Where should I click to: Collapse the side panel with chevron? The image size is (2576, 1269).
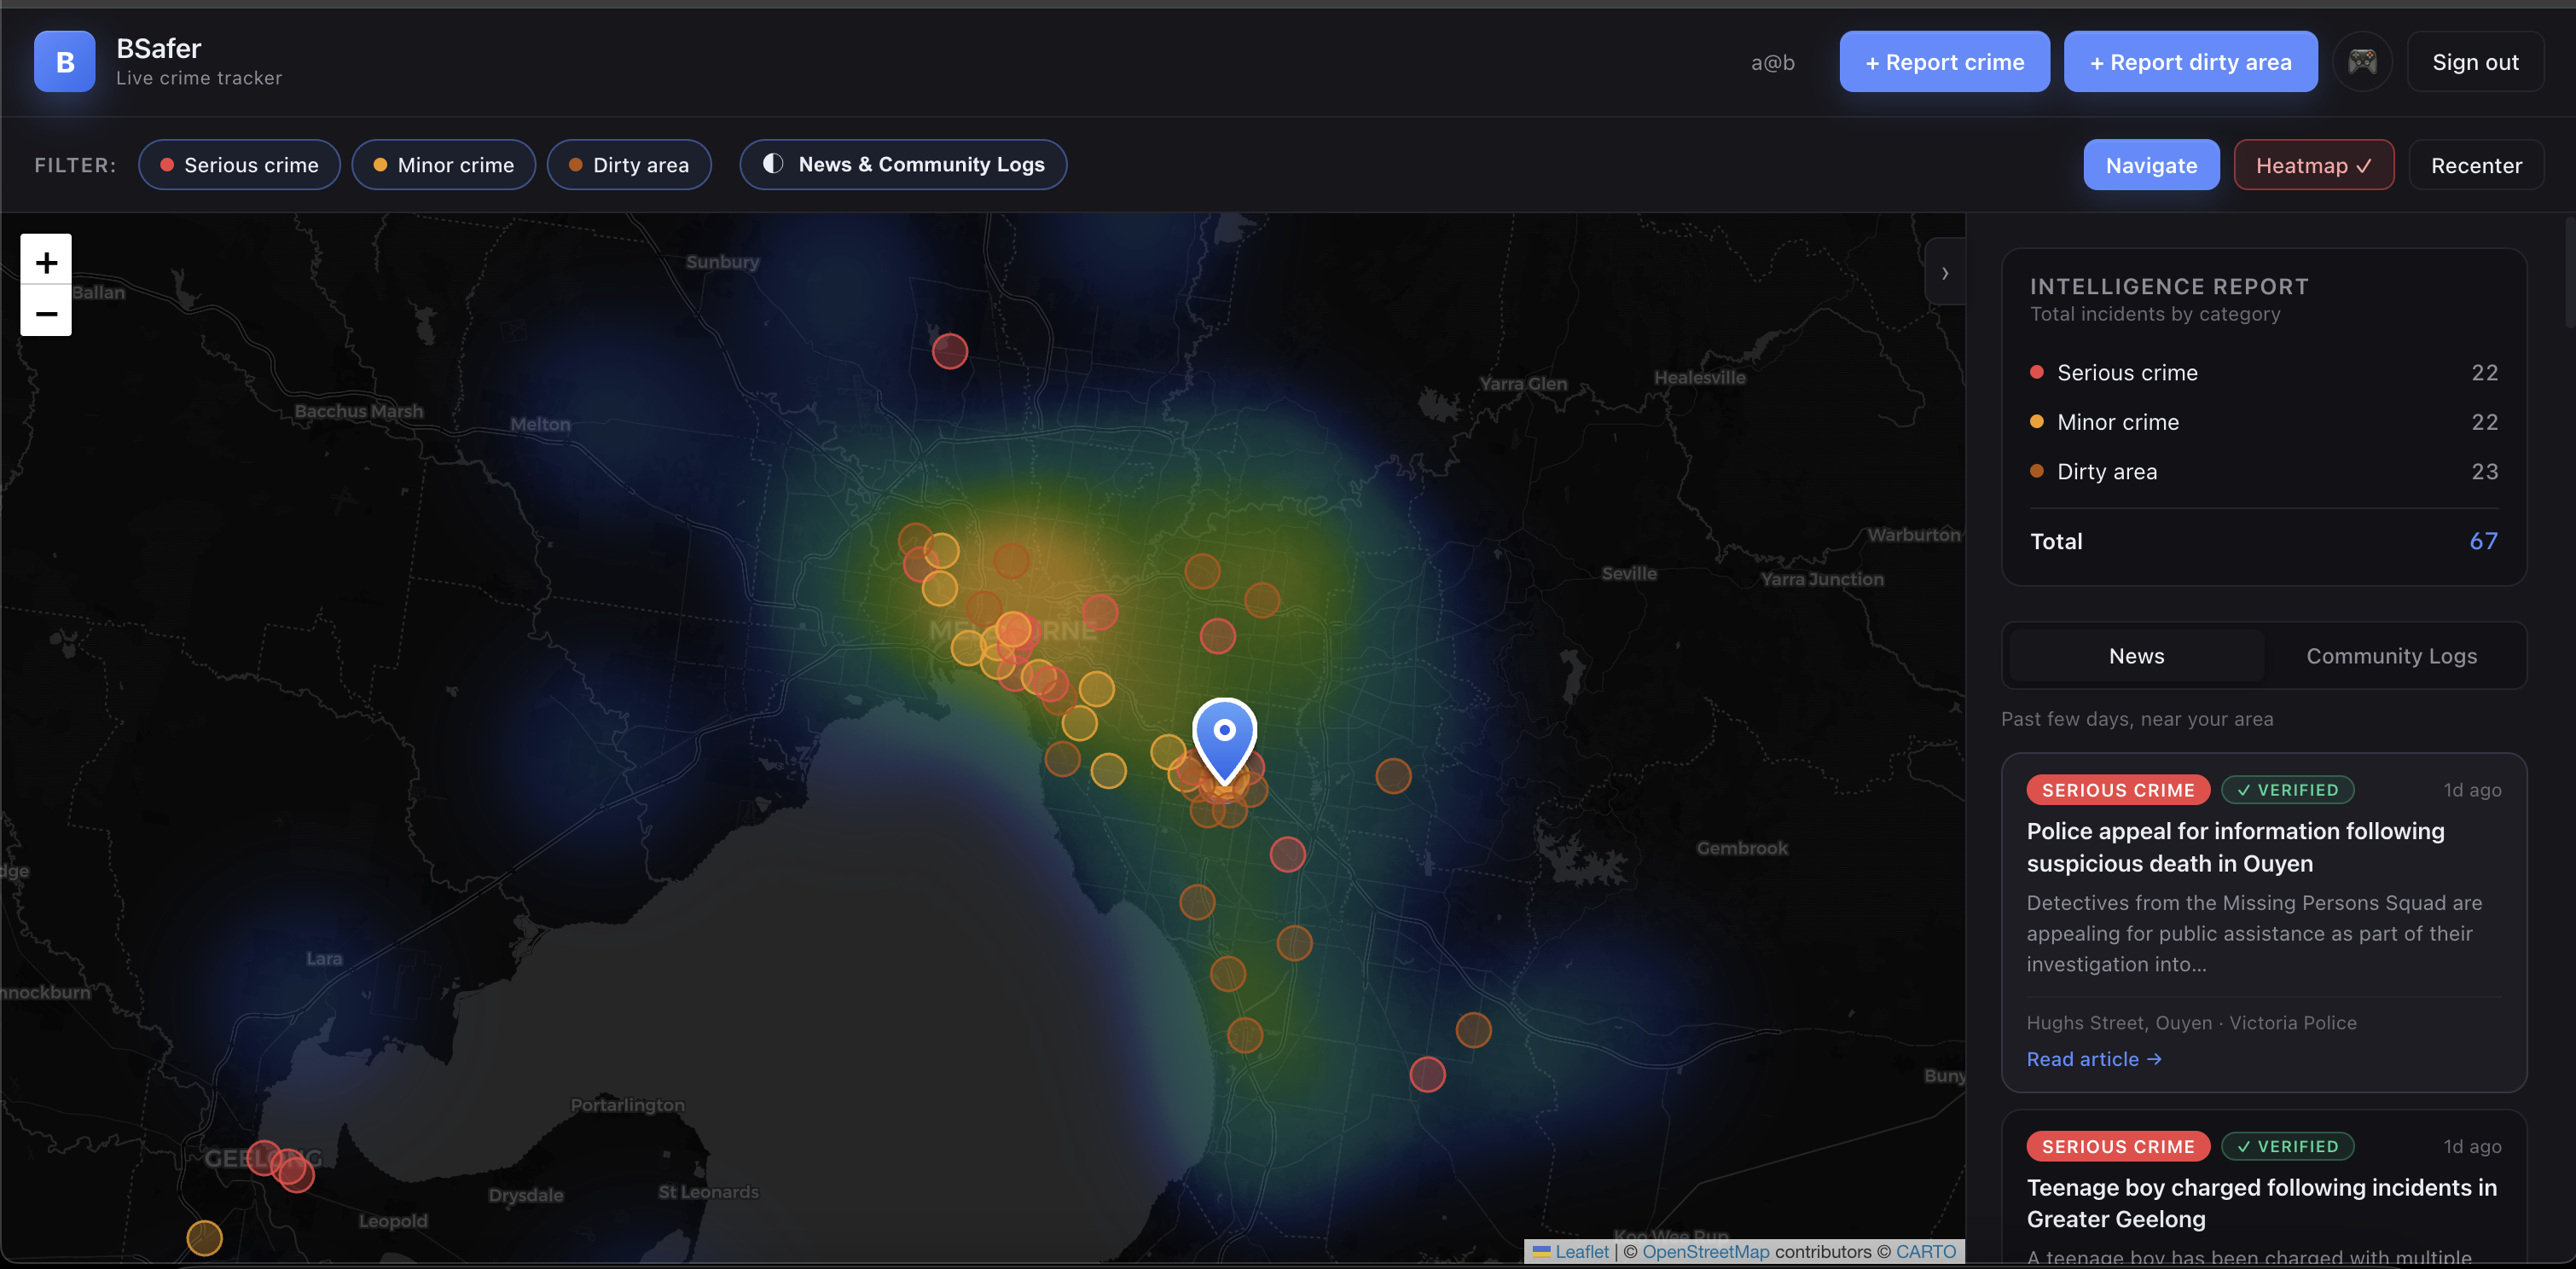tap(1944, 273)
